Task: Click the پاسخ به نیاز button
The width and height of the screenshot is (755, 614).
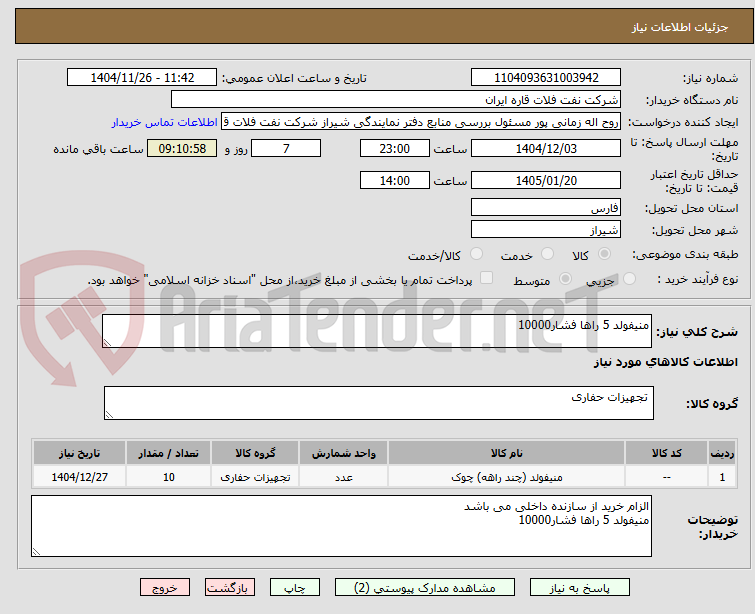Action: [x=580, y=588]
